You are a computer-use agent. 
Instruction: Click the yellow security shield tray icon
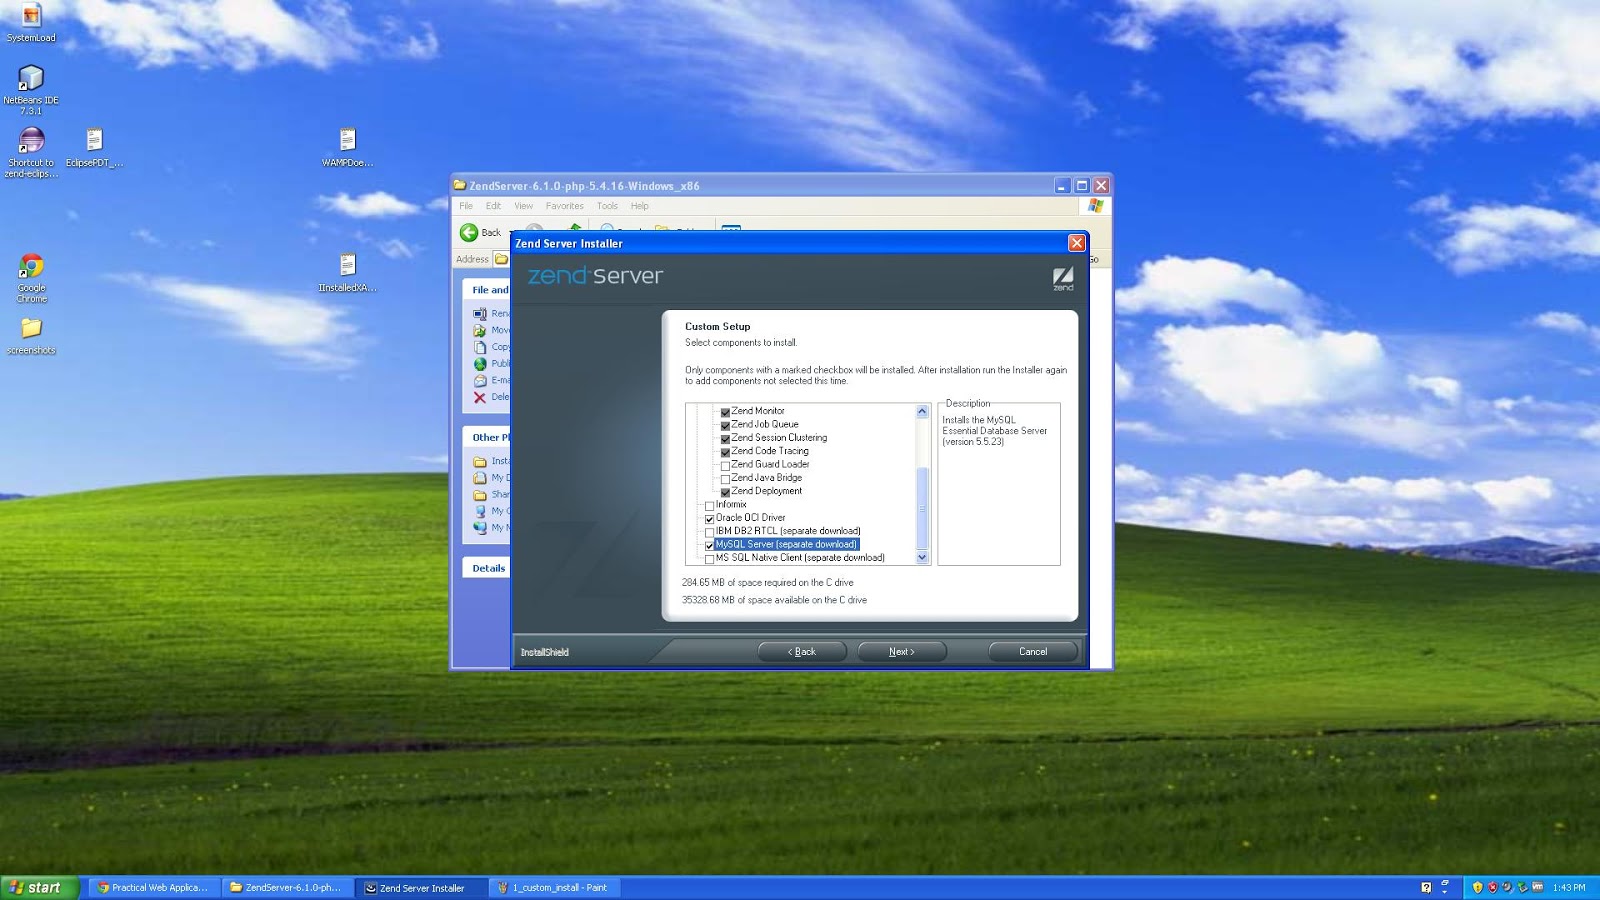[1478, 887]
